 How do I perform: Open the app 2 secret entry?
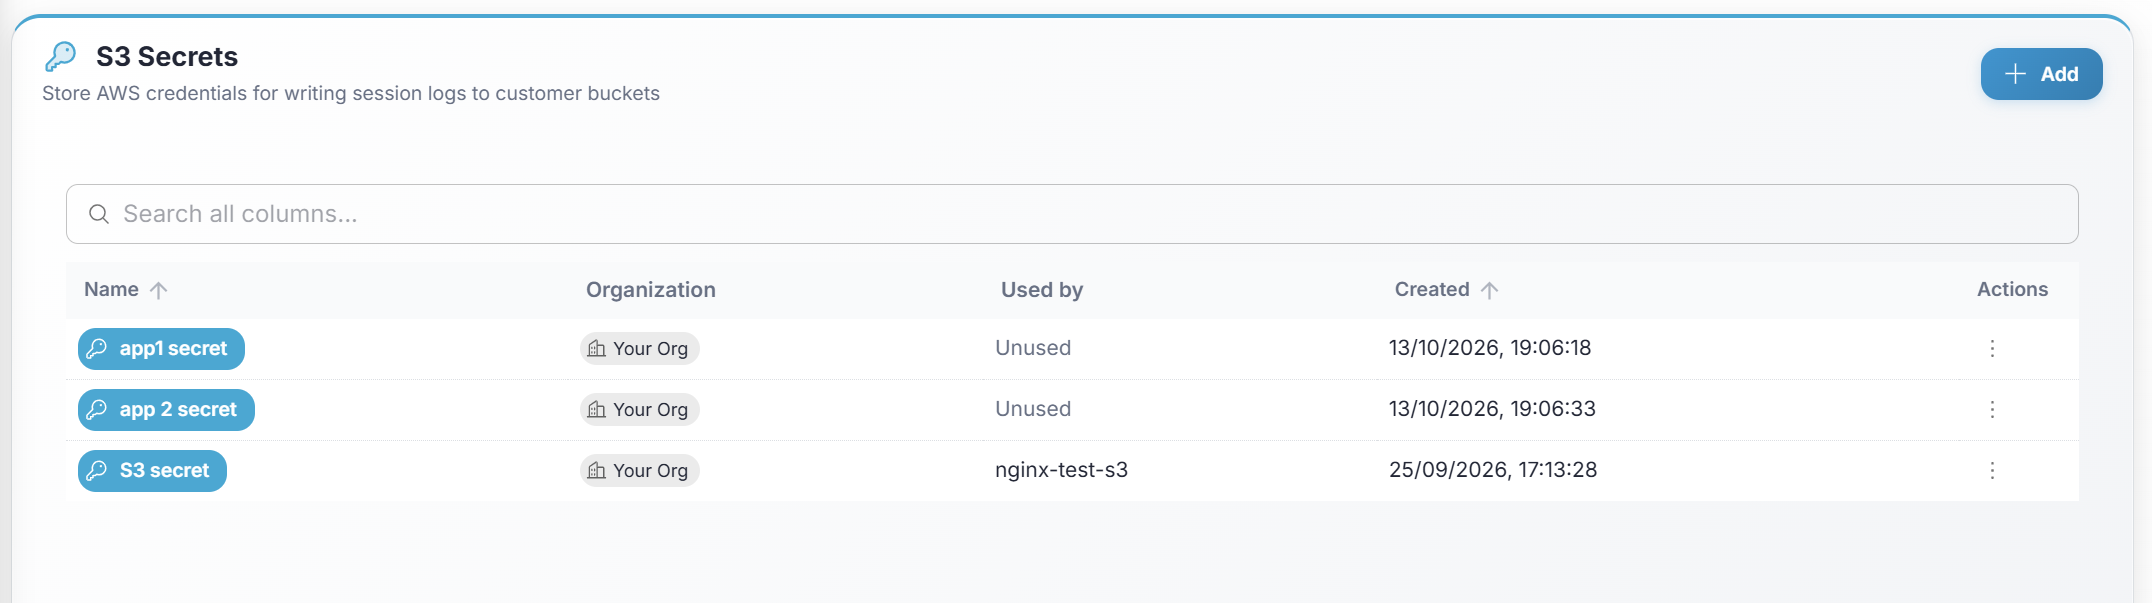166,409
